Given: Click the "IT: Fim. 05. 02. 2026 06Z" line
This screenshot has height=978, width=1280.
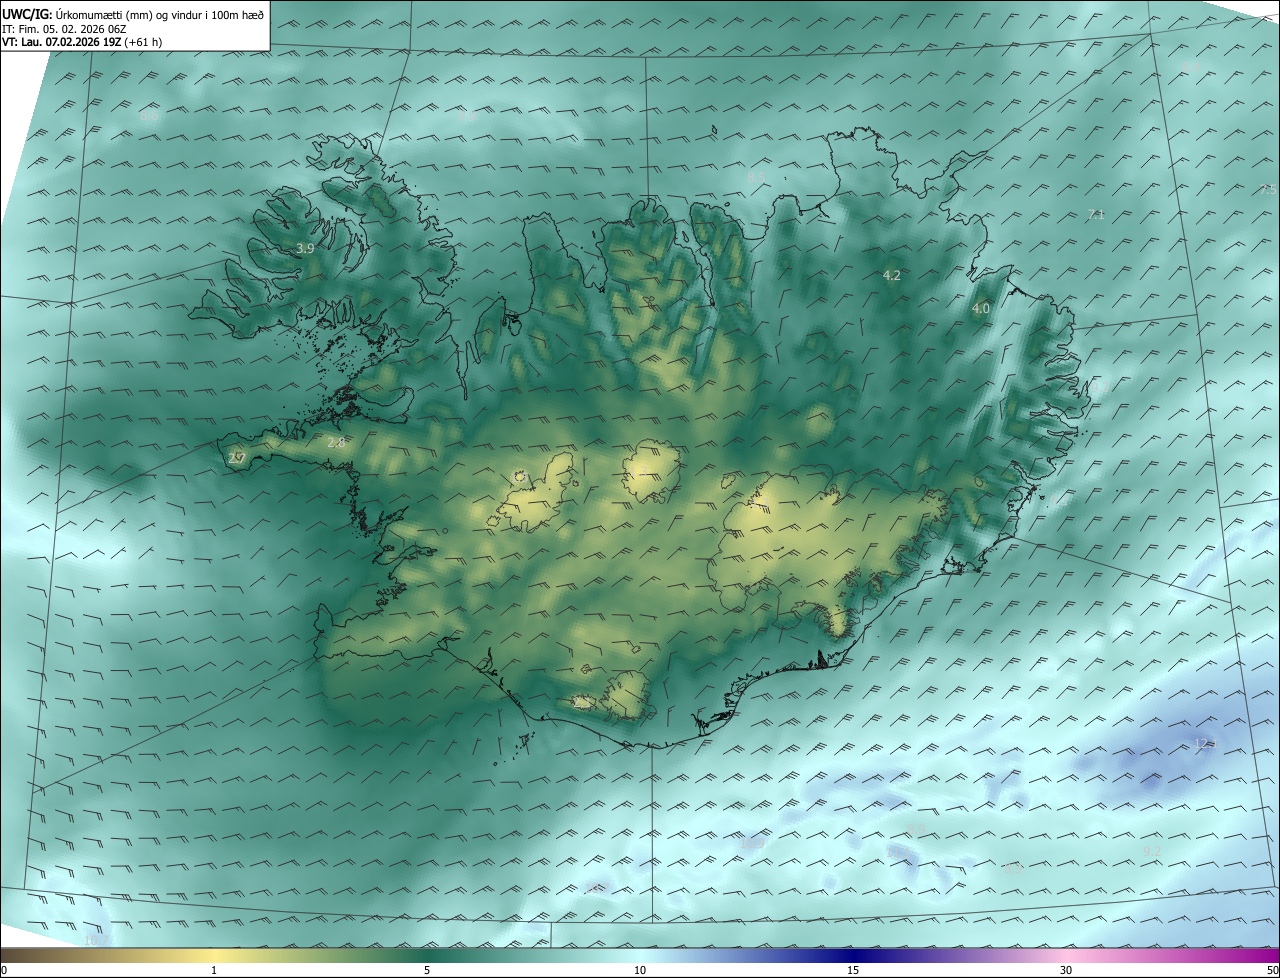Looking at the screenshot, I should (x=64, y=29).
